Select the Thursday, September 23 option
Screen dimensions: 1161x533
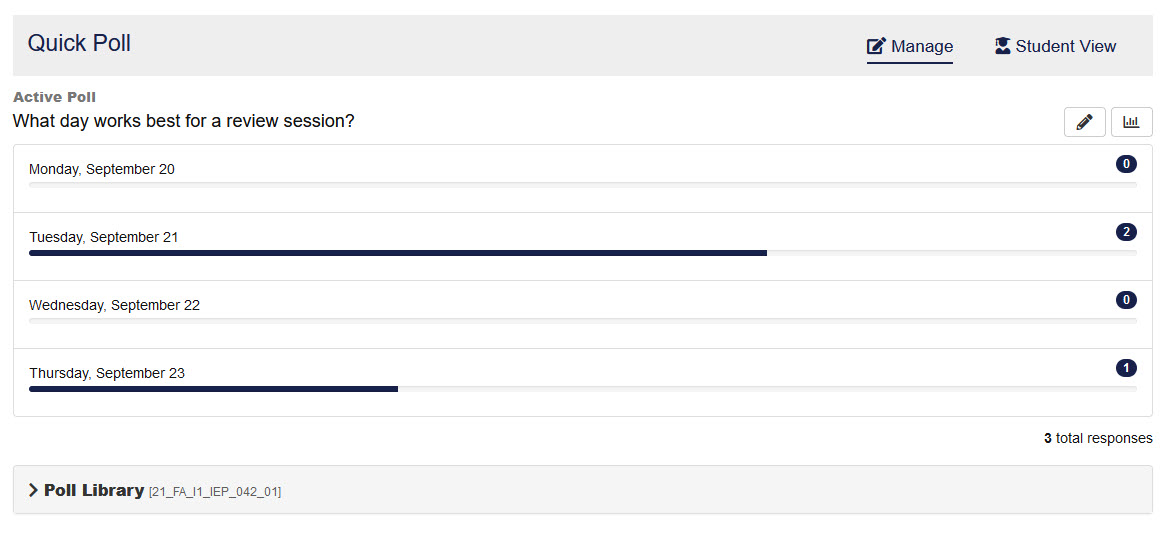[x=107, y=374]
